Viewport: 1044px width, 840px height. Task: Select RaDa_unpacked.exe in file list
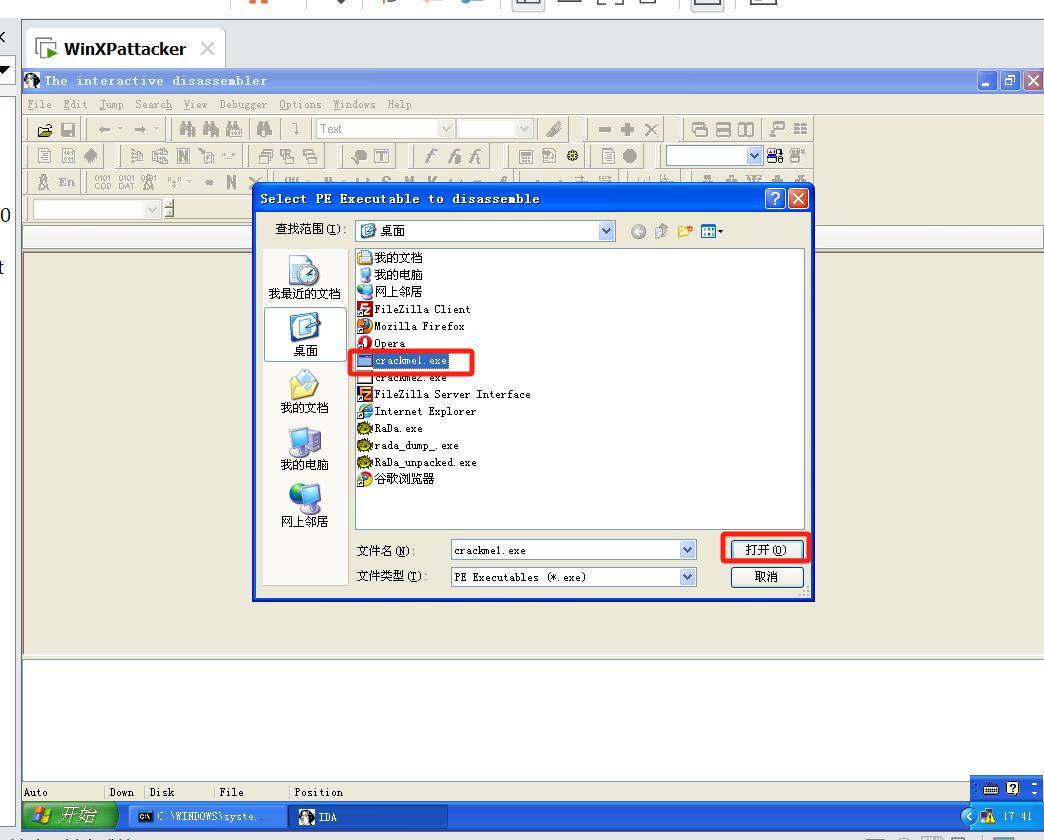coord(417,463)
